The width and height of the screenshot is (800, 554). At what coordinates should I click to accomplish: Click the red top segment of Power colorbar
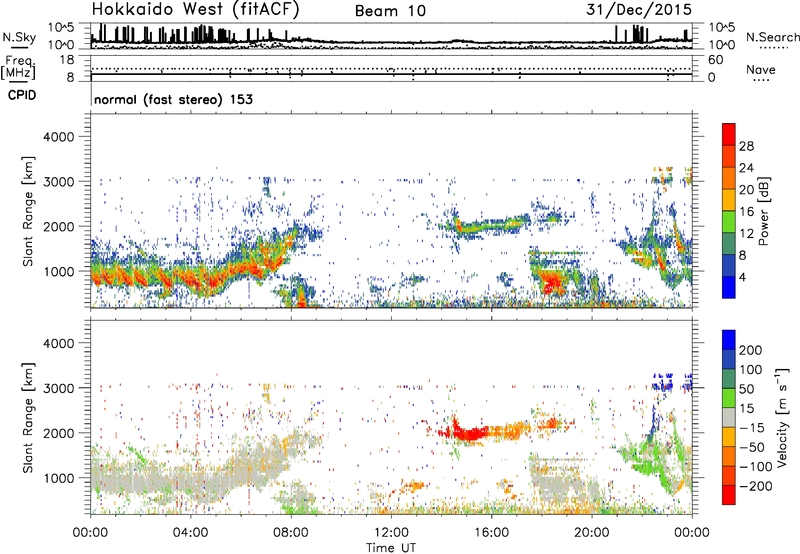tap(729, 135)
